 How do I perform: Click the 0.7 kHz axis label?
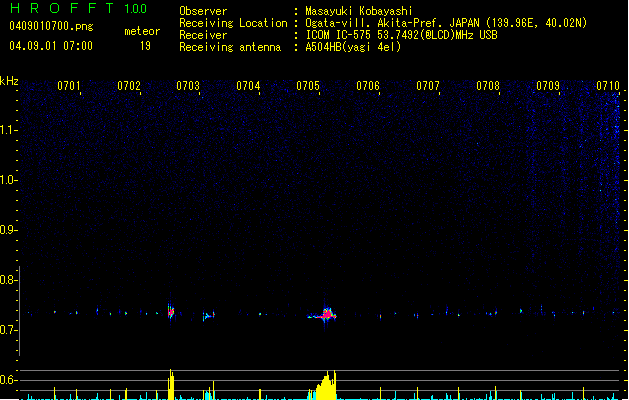(x=8, y=330)
